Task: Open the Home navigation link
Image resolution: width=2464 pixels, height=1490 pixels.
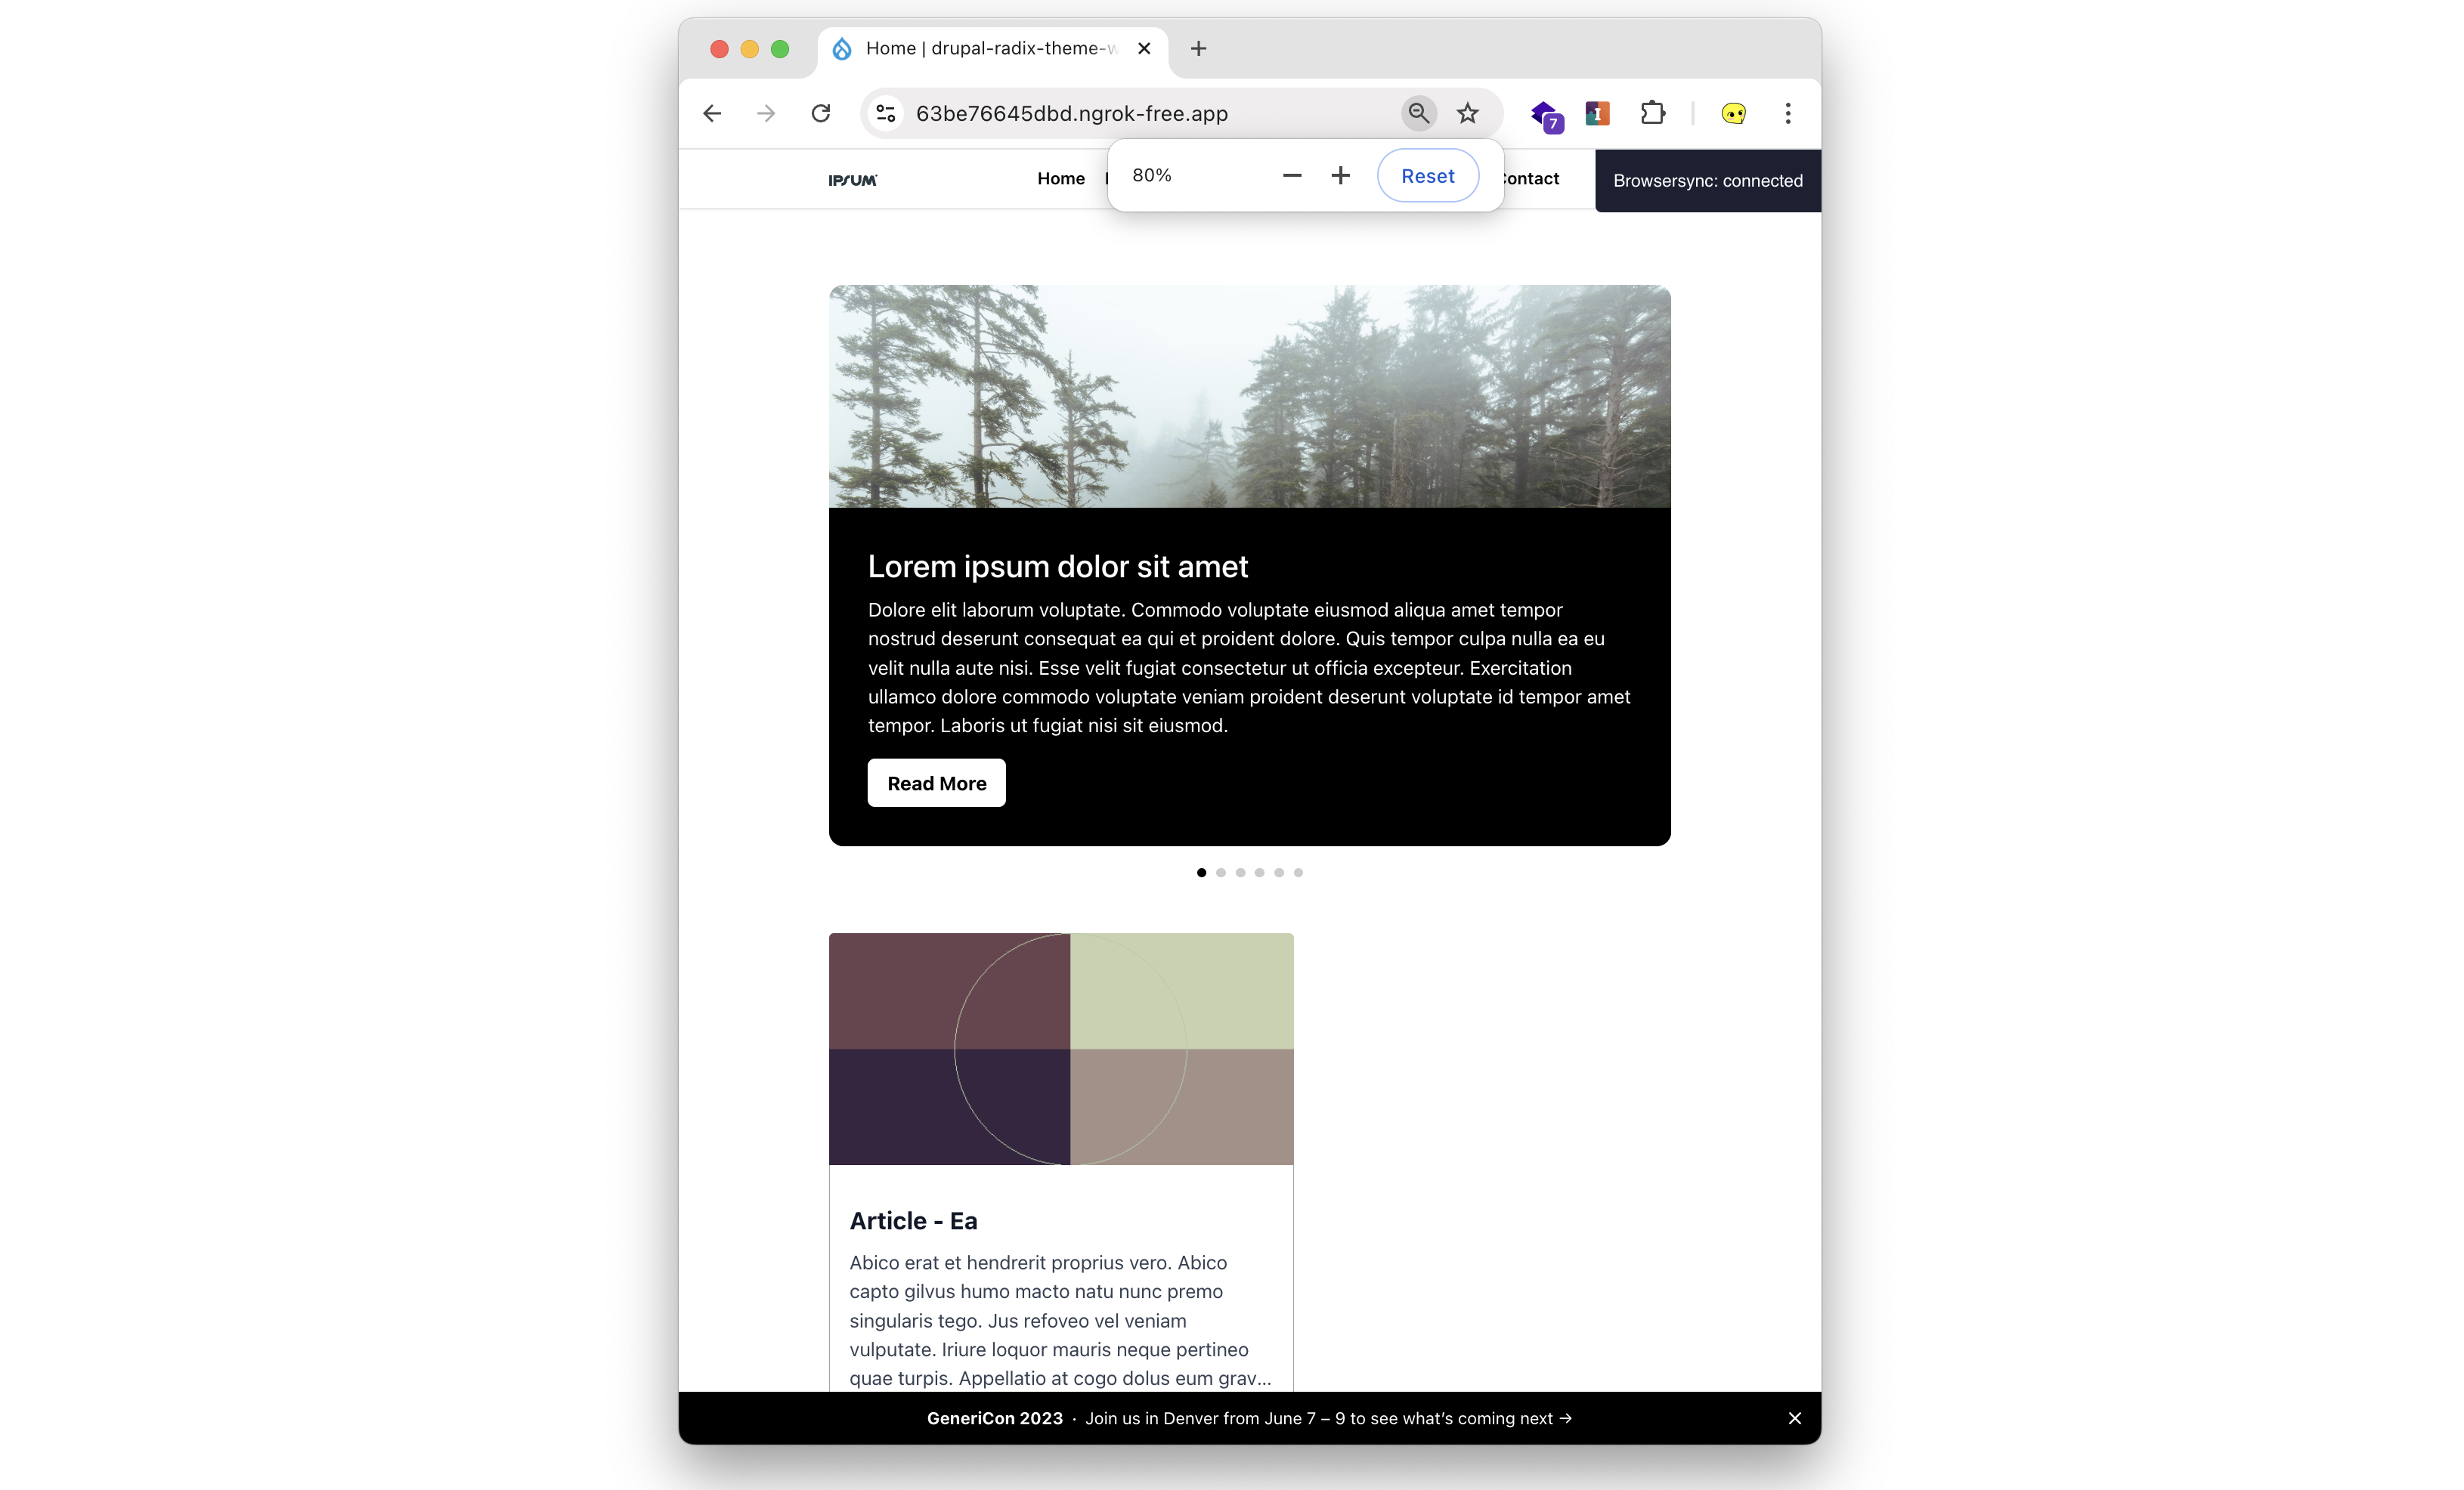Action: point(1060,179)
